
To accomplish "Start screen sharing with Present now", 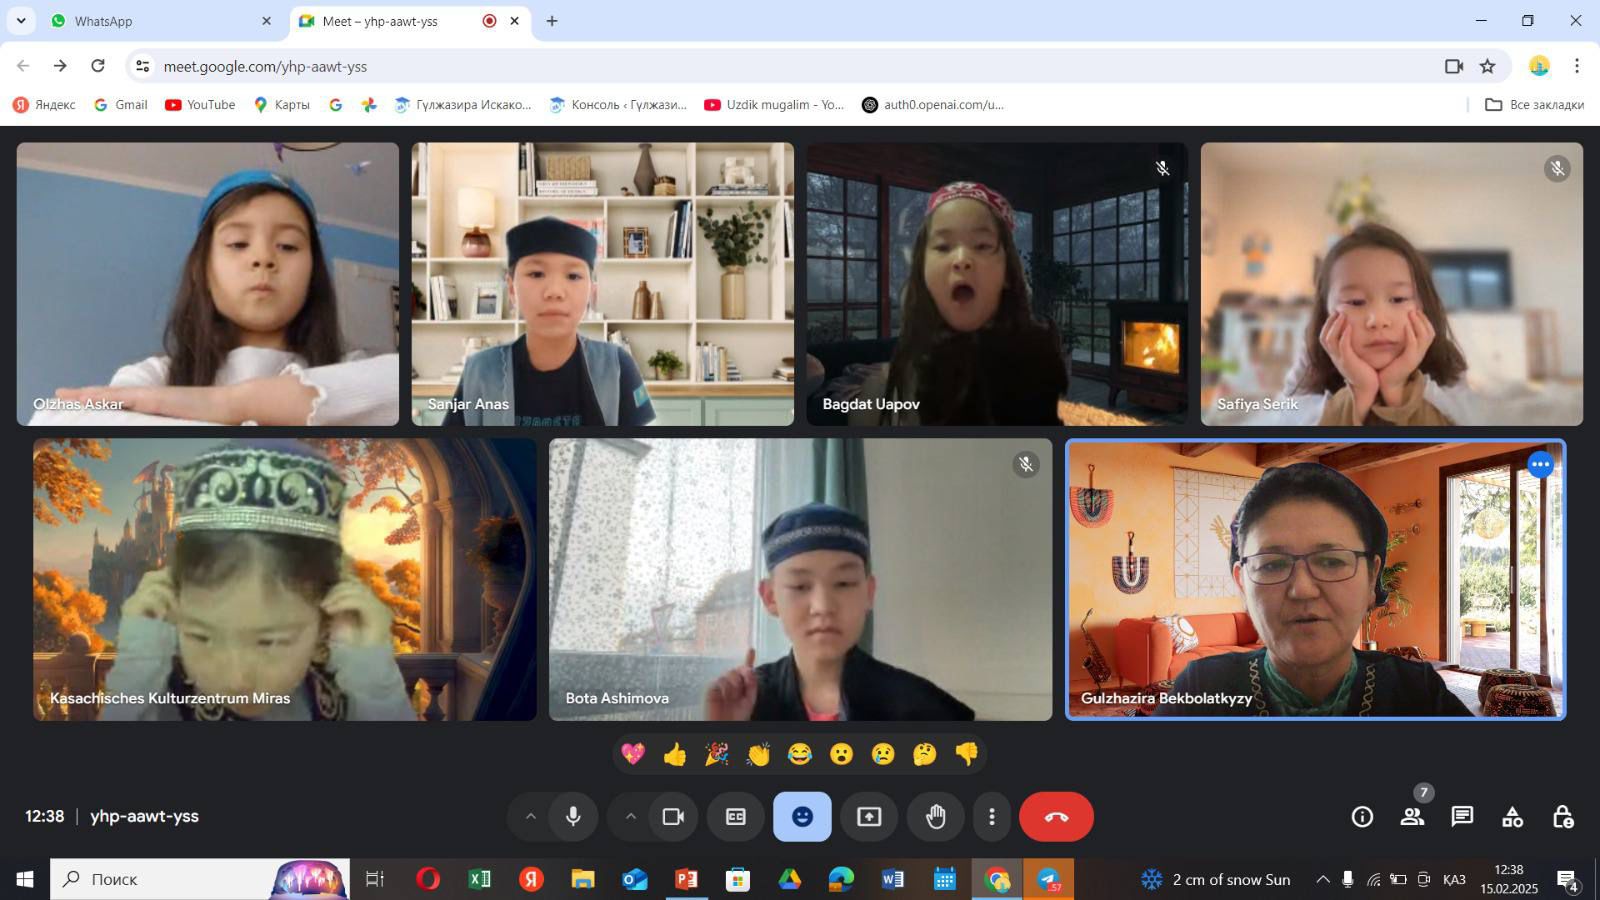I will coord(869,817).
